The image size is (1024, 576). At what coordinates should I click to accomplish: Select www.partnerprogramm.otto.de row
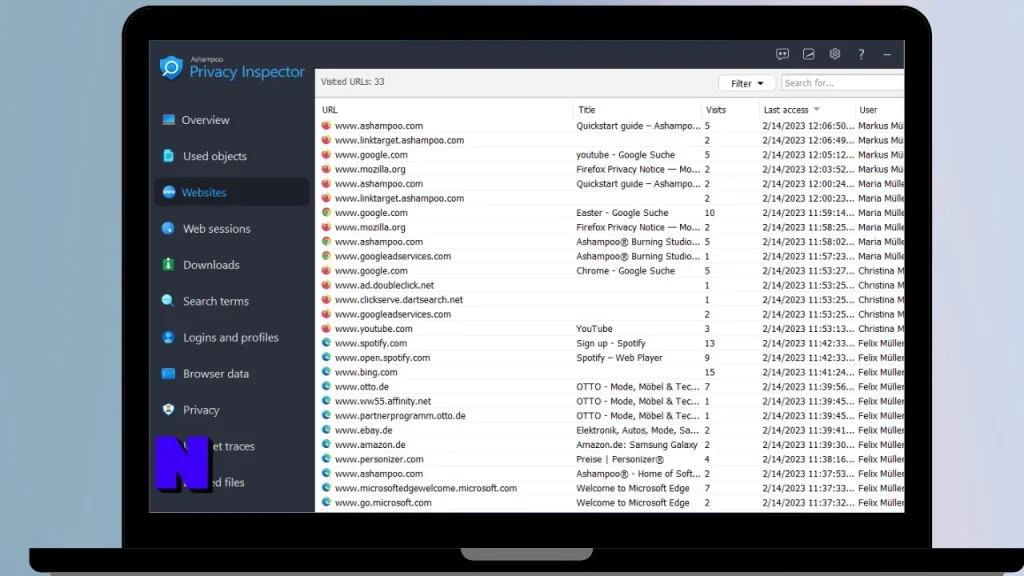click(x=611, y=415)
